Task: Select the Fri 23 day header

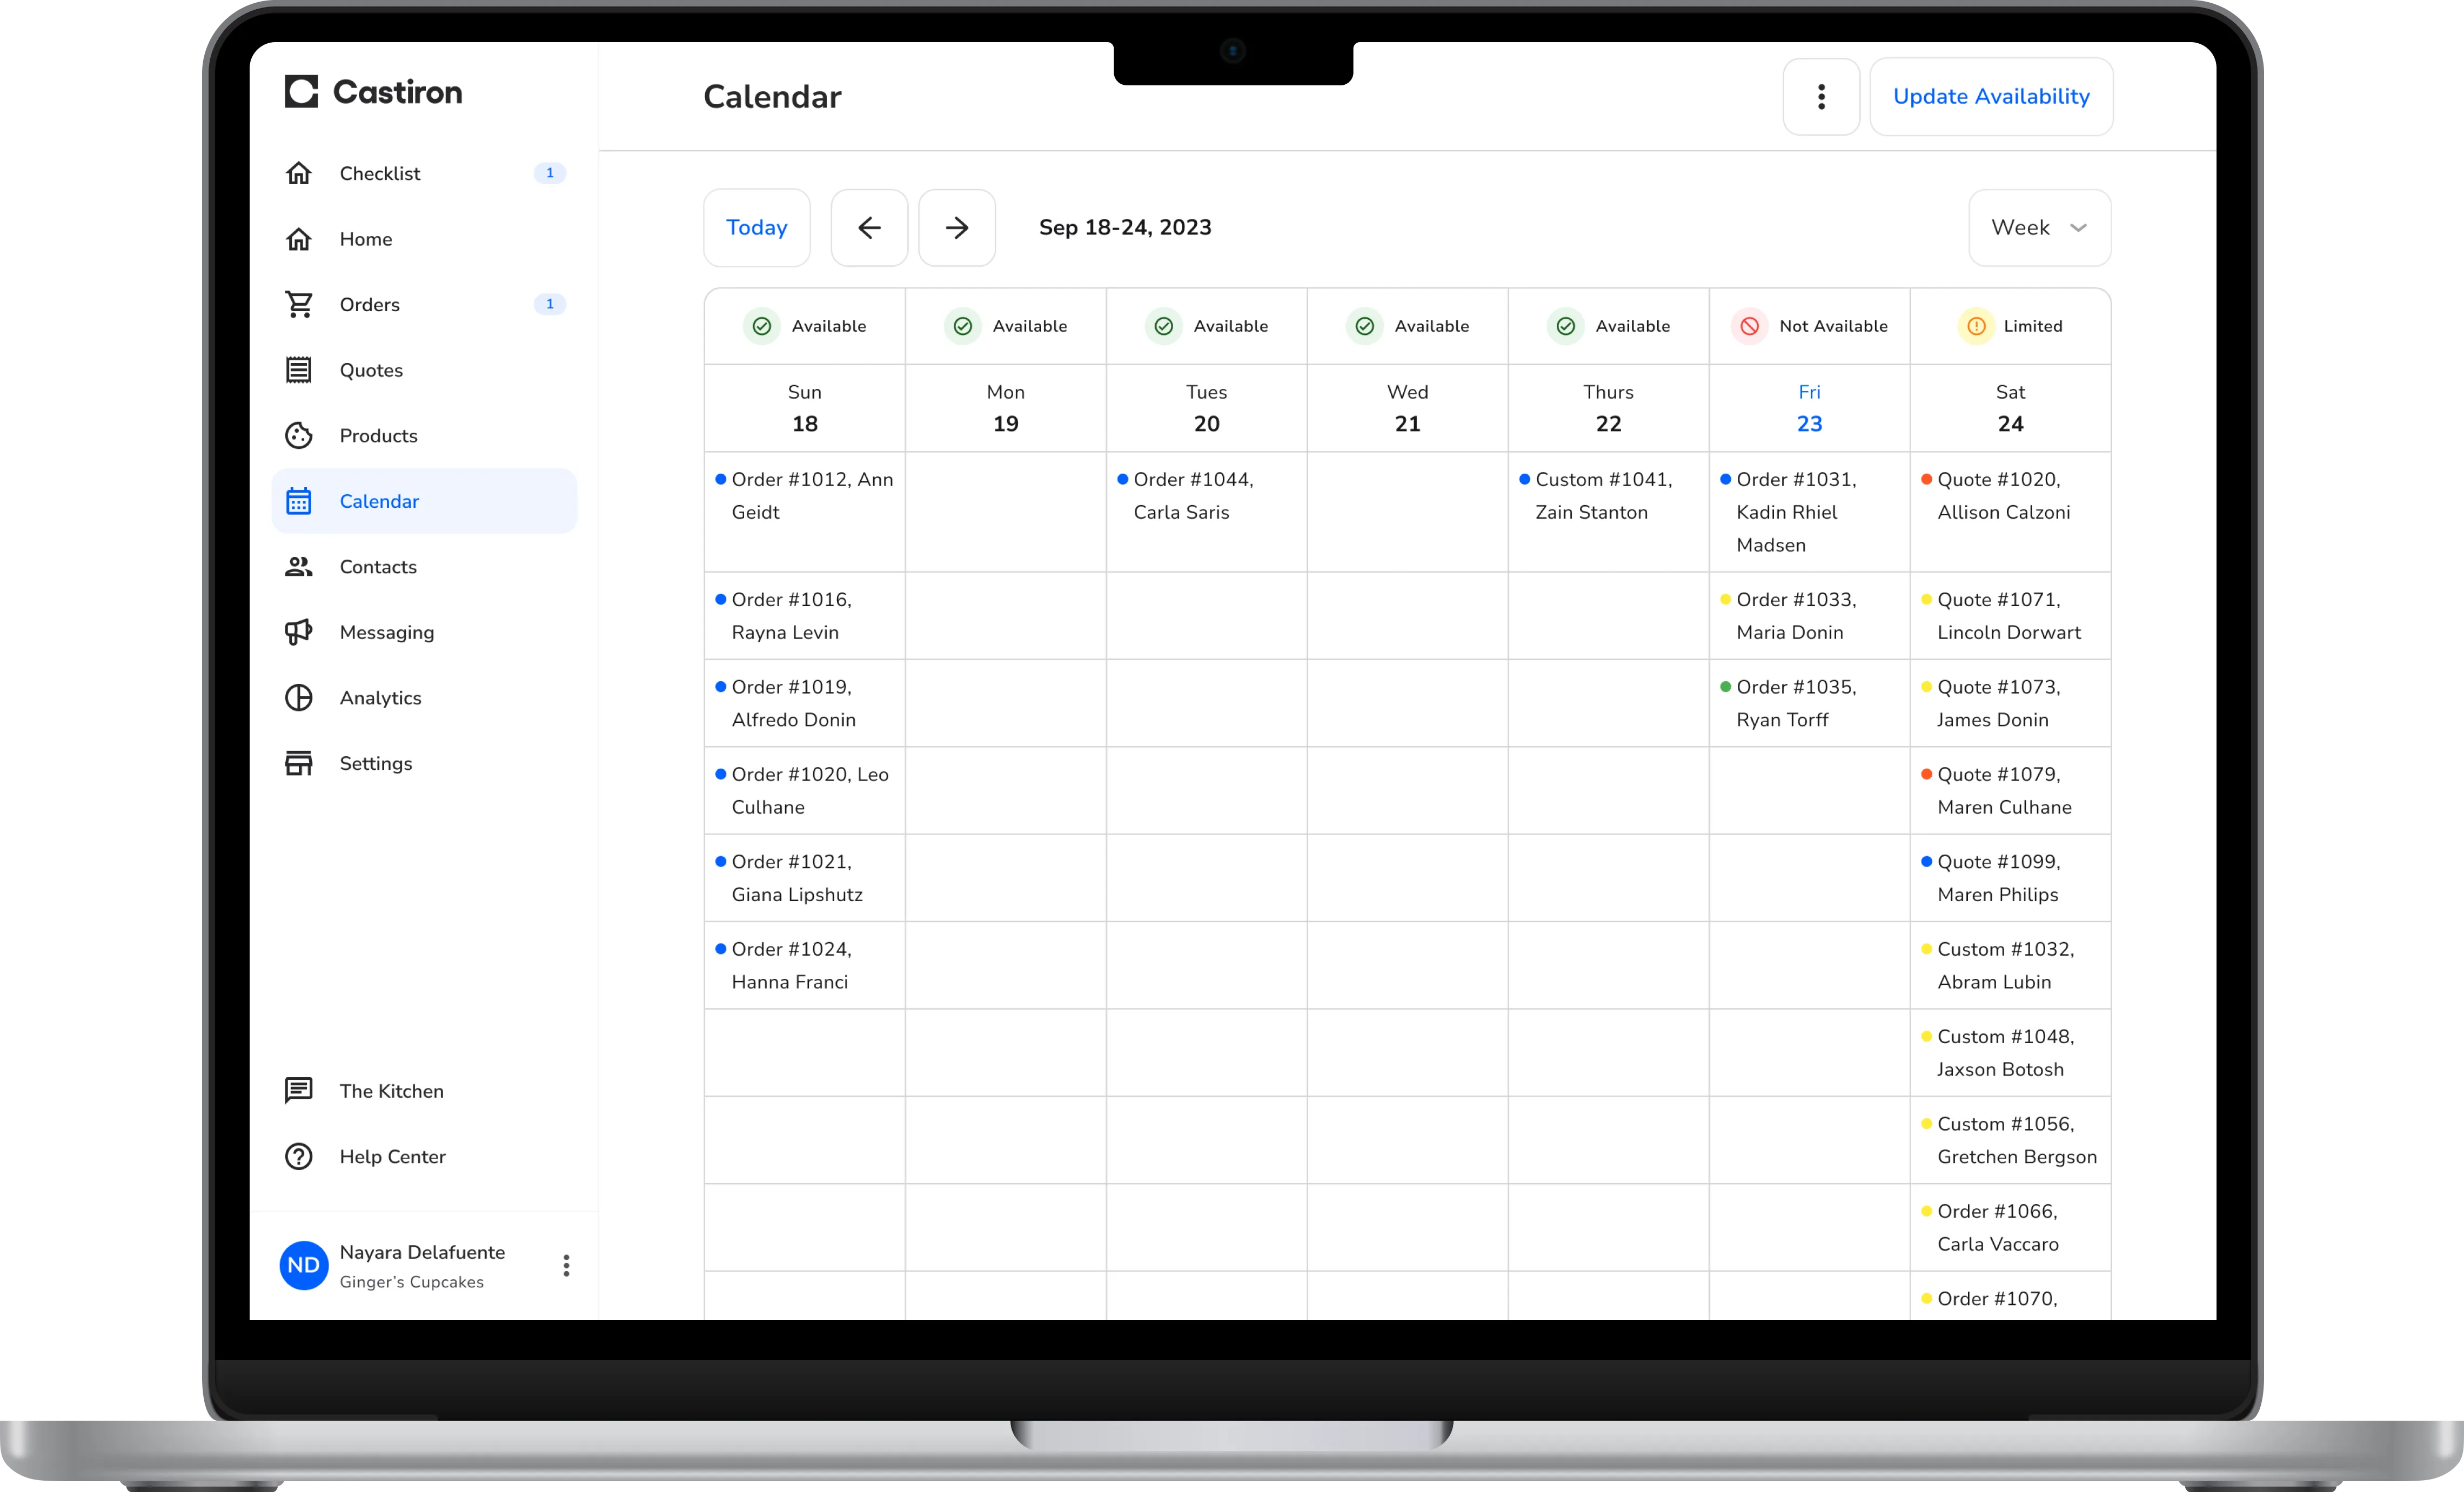Action: tap(1809, 408)
